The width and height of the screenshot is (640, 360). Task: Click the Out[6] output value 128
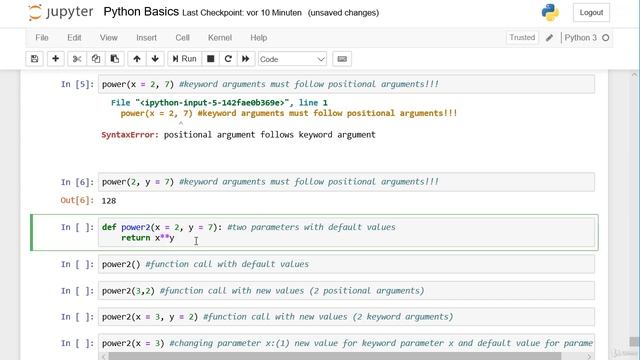pos(109,201)
